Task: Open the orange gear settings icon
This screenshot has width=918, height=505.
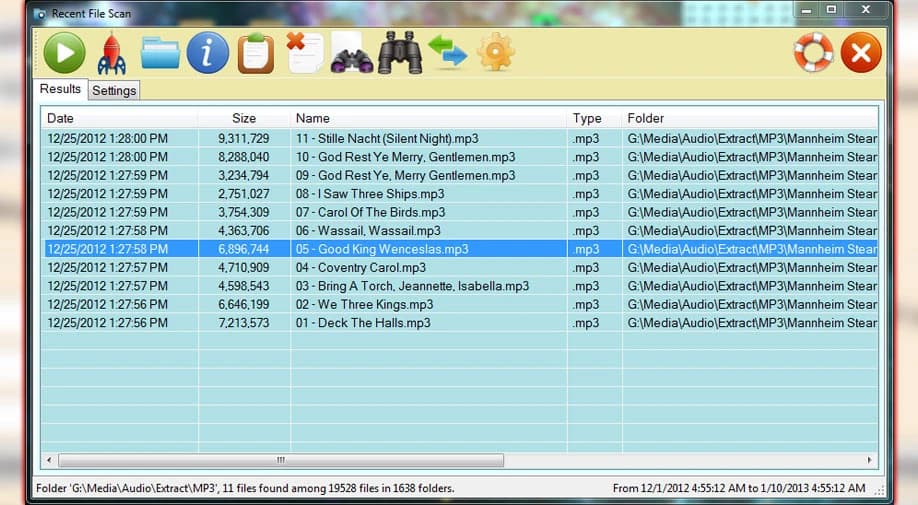Action: pyautogui.click(x=496, y=52)
